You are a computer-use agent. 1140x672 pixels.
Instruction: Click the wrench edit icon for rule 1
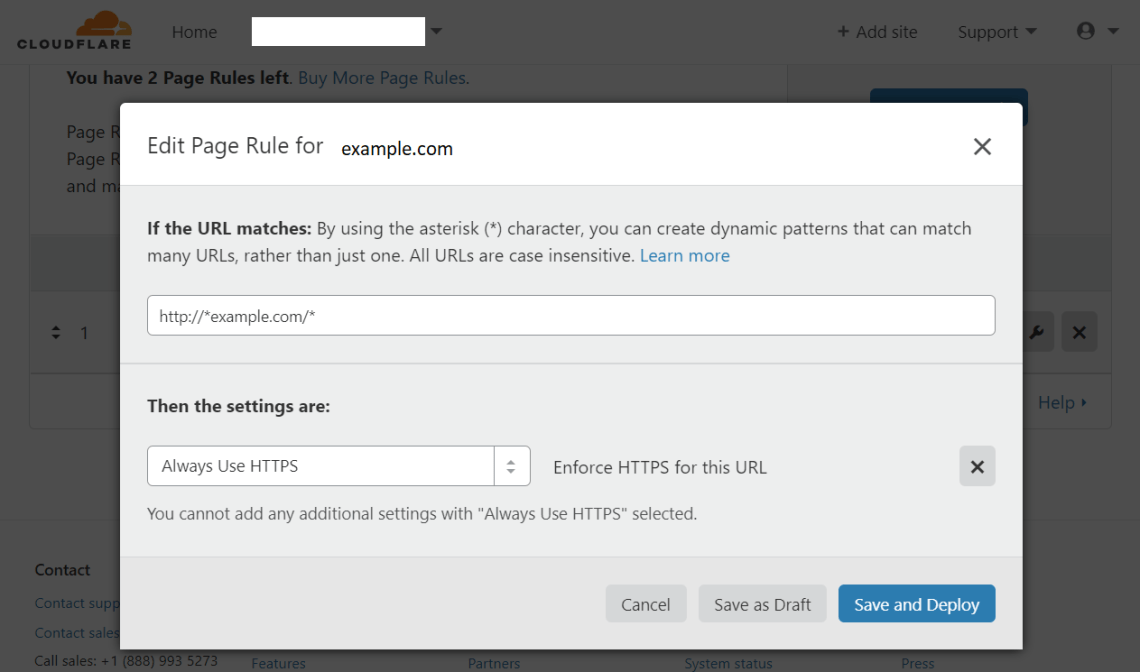click(1036, 332)
